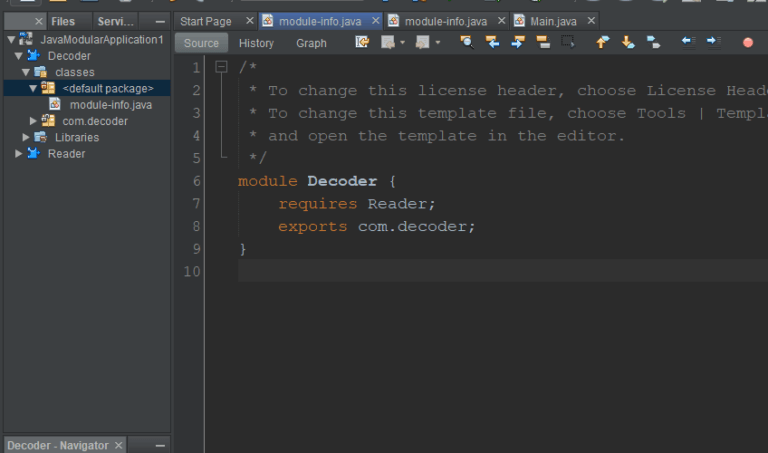
Task: Click the Shift Line Right icon
Action: click(x=712, y=42)
